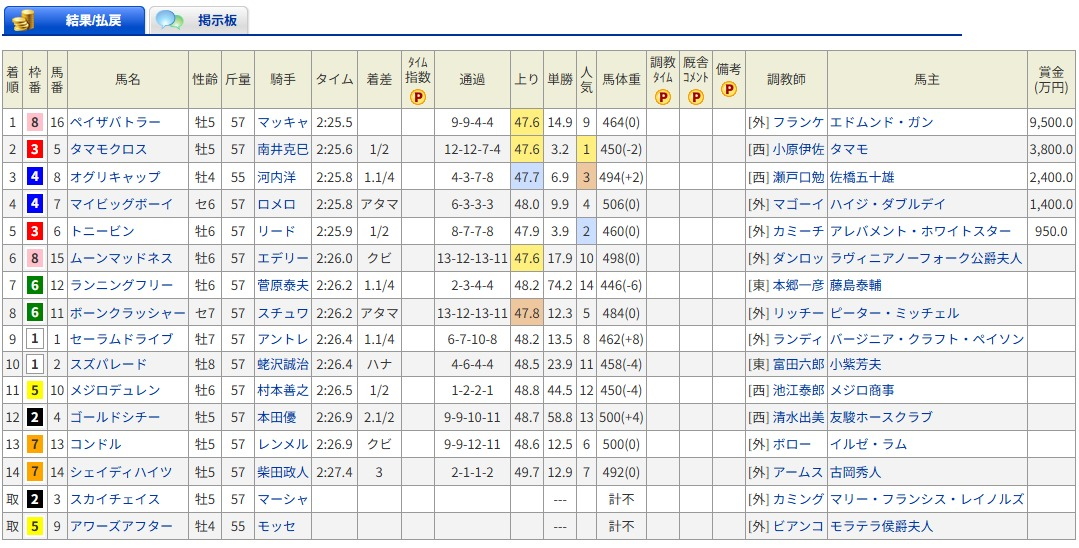Open jockey page for 河内洋
The width and height of the screenshot is (1079, 548).
tap(276, 177)
